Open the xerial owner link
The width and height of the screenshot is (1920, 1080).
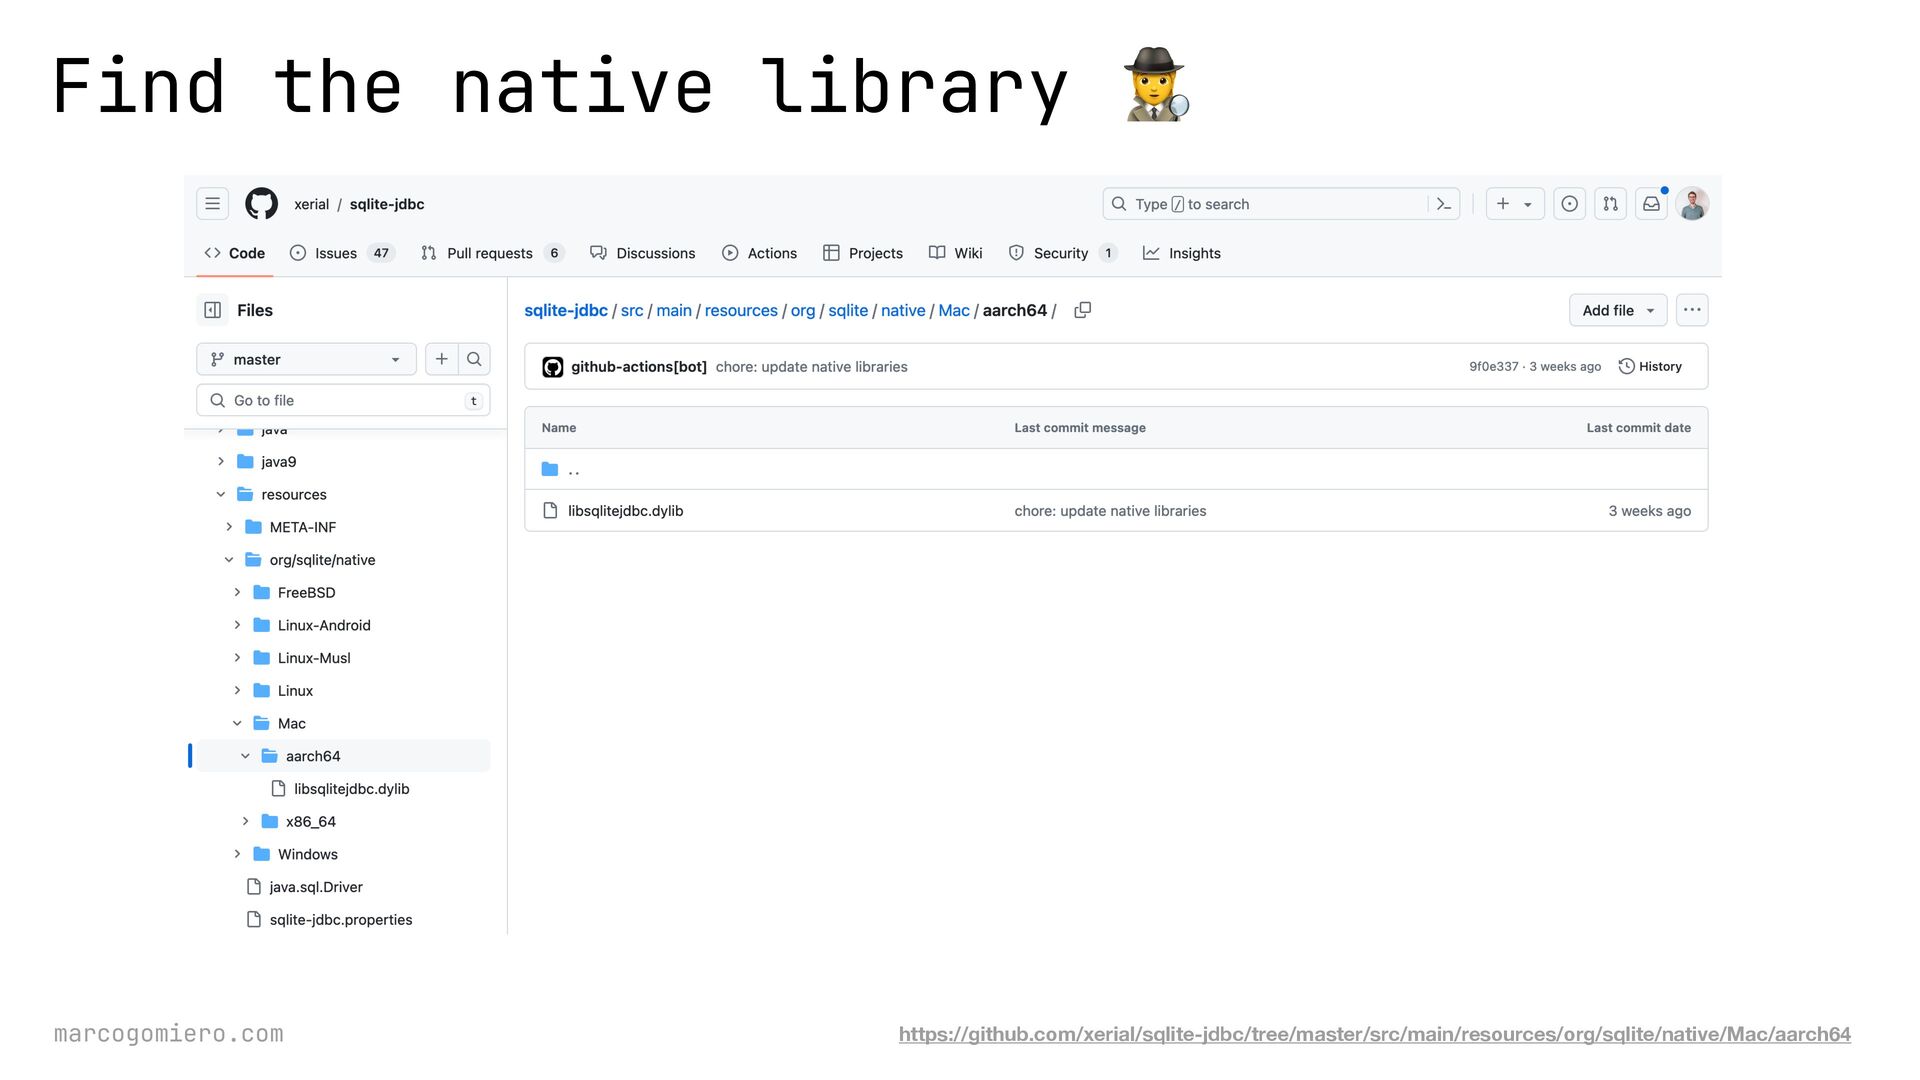[311, 204]
